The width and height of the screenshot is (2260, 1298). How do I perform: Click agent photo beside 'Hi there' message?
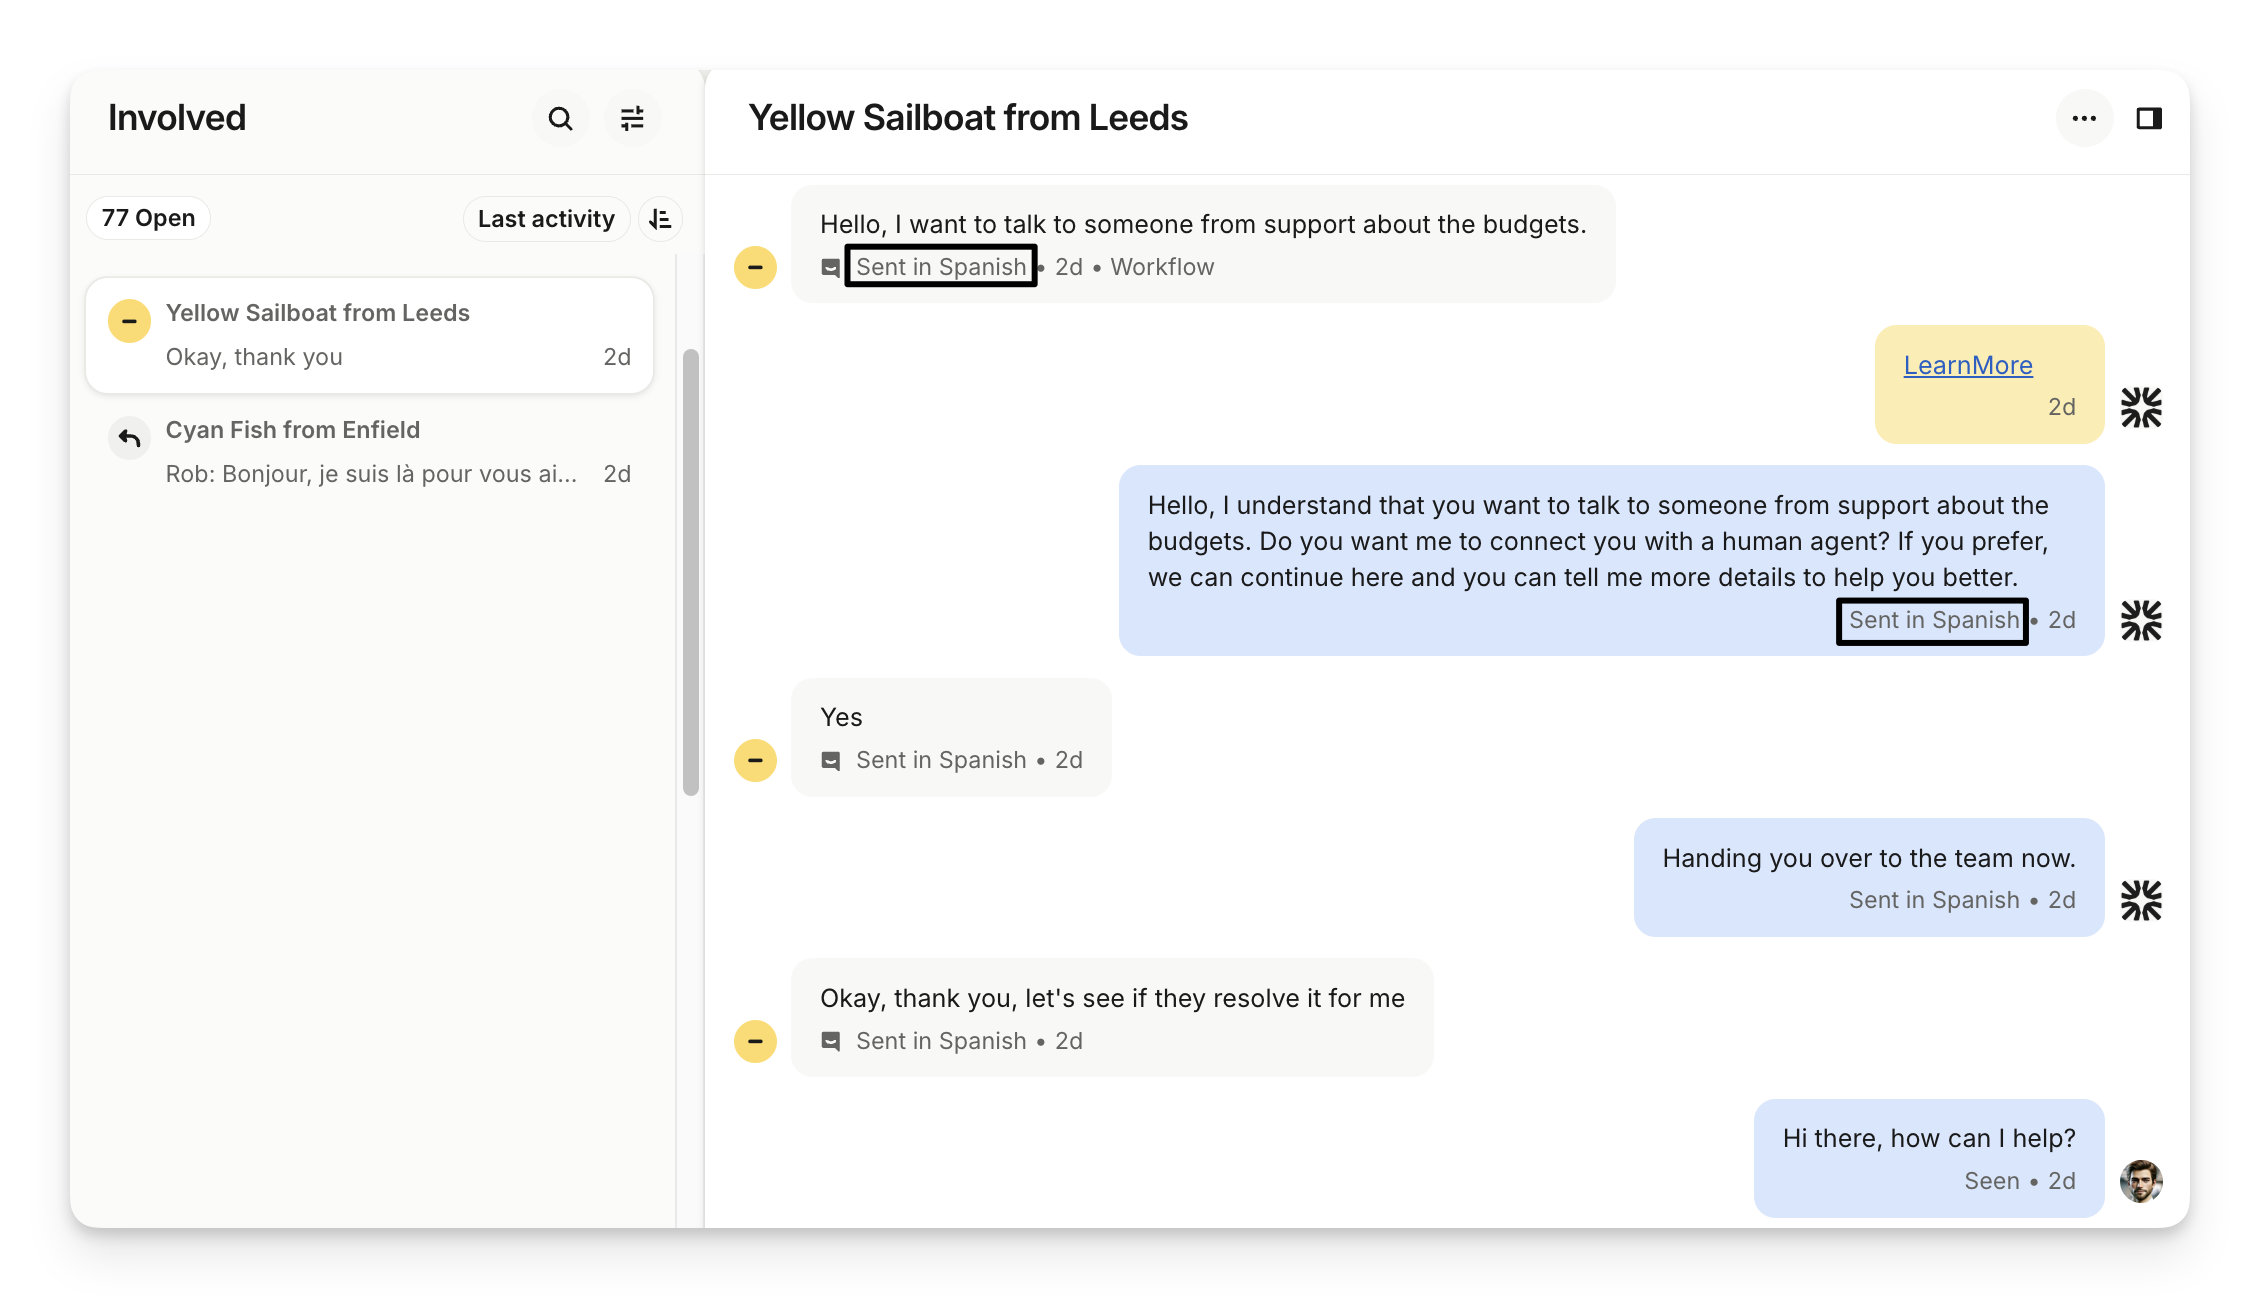[2141, 1181]
